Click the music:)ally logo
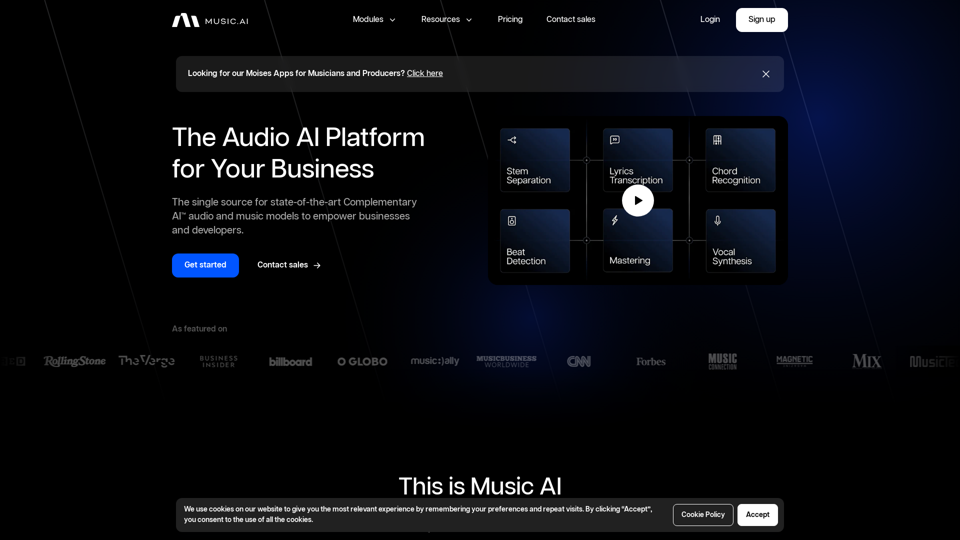This screenshot has height=540, width=960. pyautogui.click(x=435, y=361)
